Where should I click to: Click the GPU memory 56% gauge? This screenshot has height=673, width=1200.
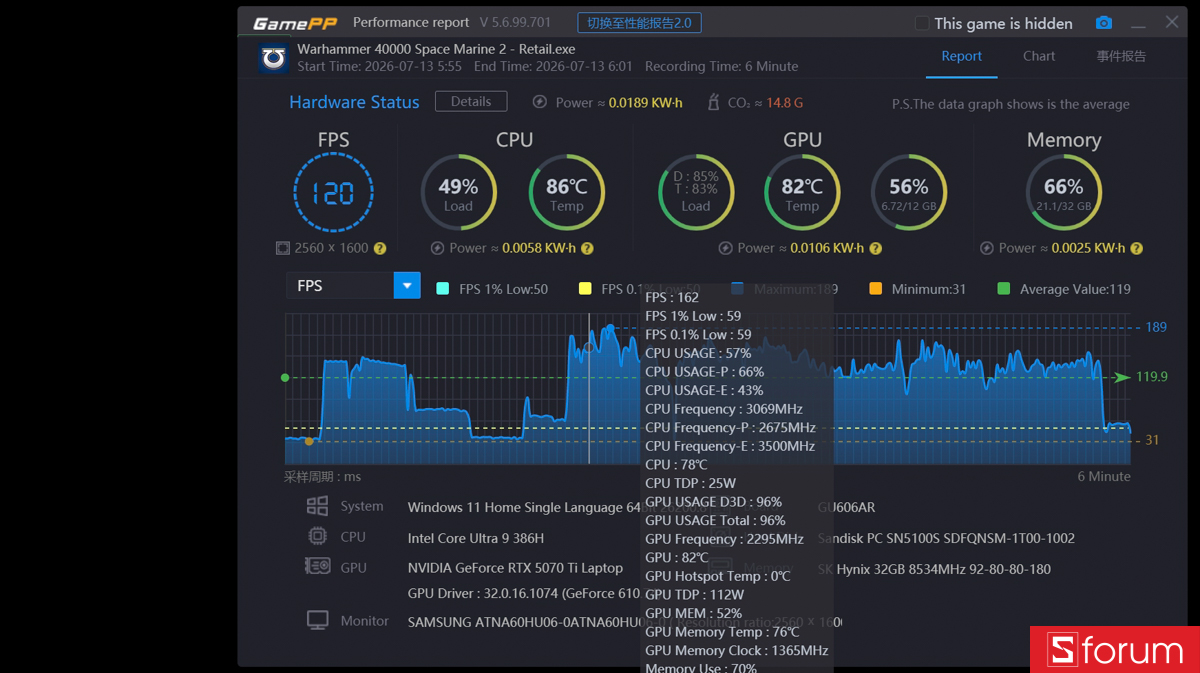click(x=909, y=192)
